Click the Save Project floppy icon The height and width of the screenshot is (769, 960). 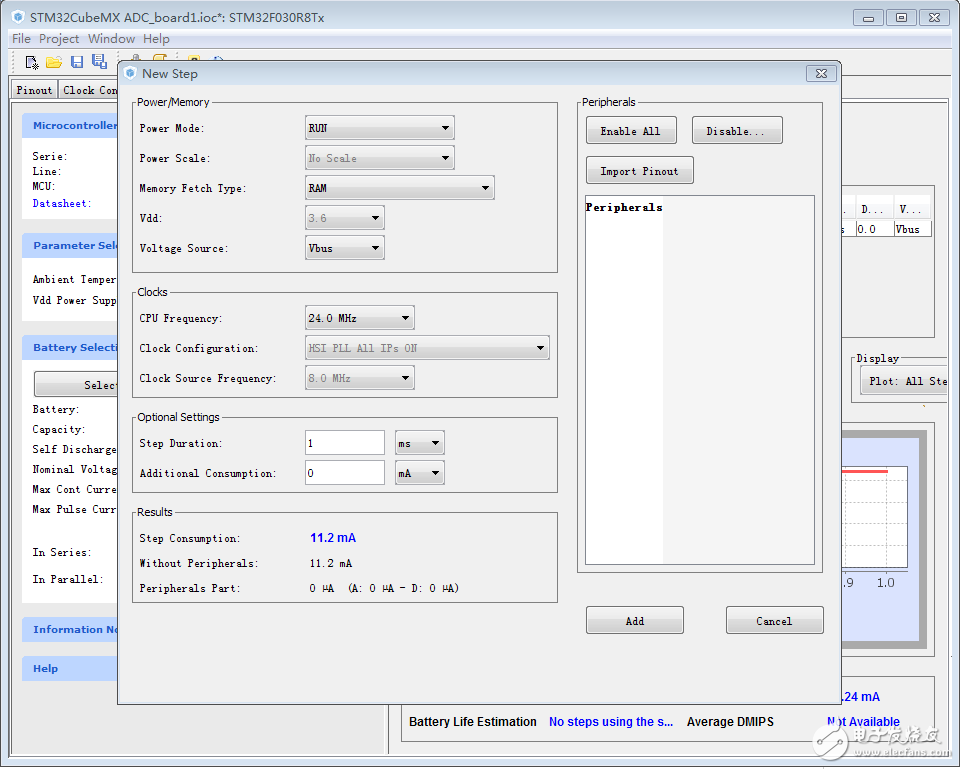point(77,62)
